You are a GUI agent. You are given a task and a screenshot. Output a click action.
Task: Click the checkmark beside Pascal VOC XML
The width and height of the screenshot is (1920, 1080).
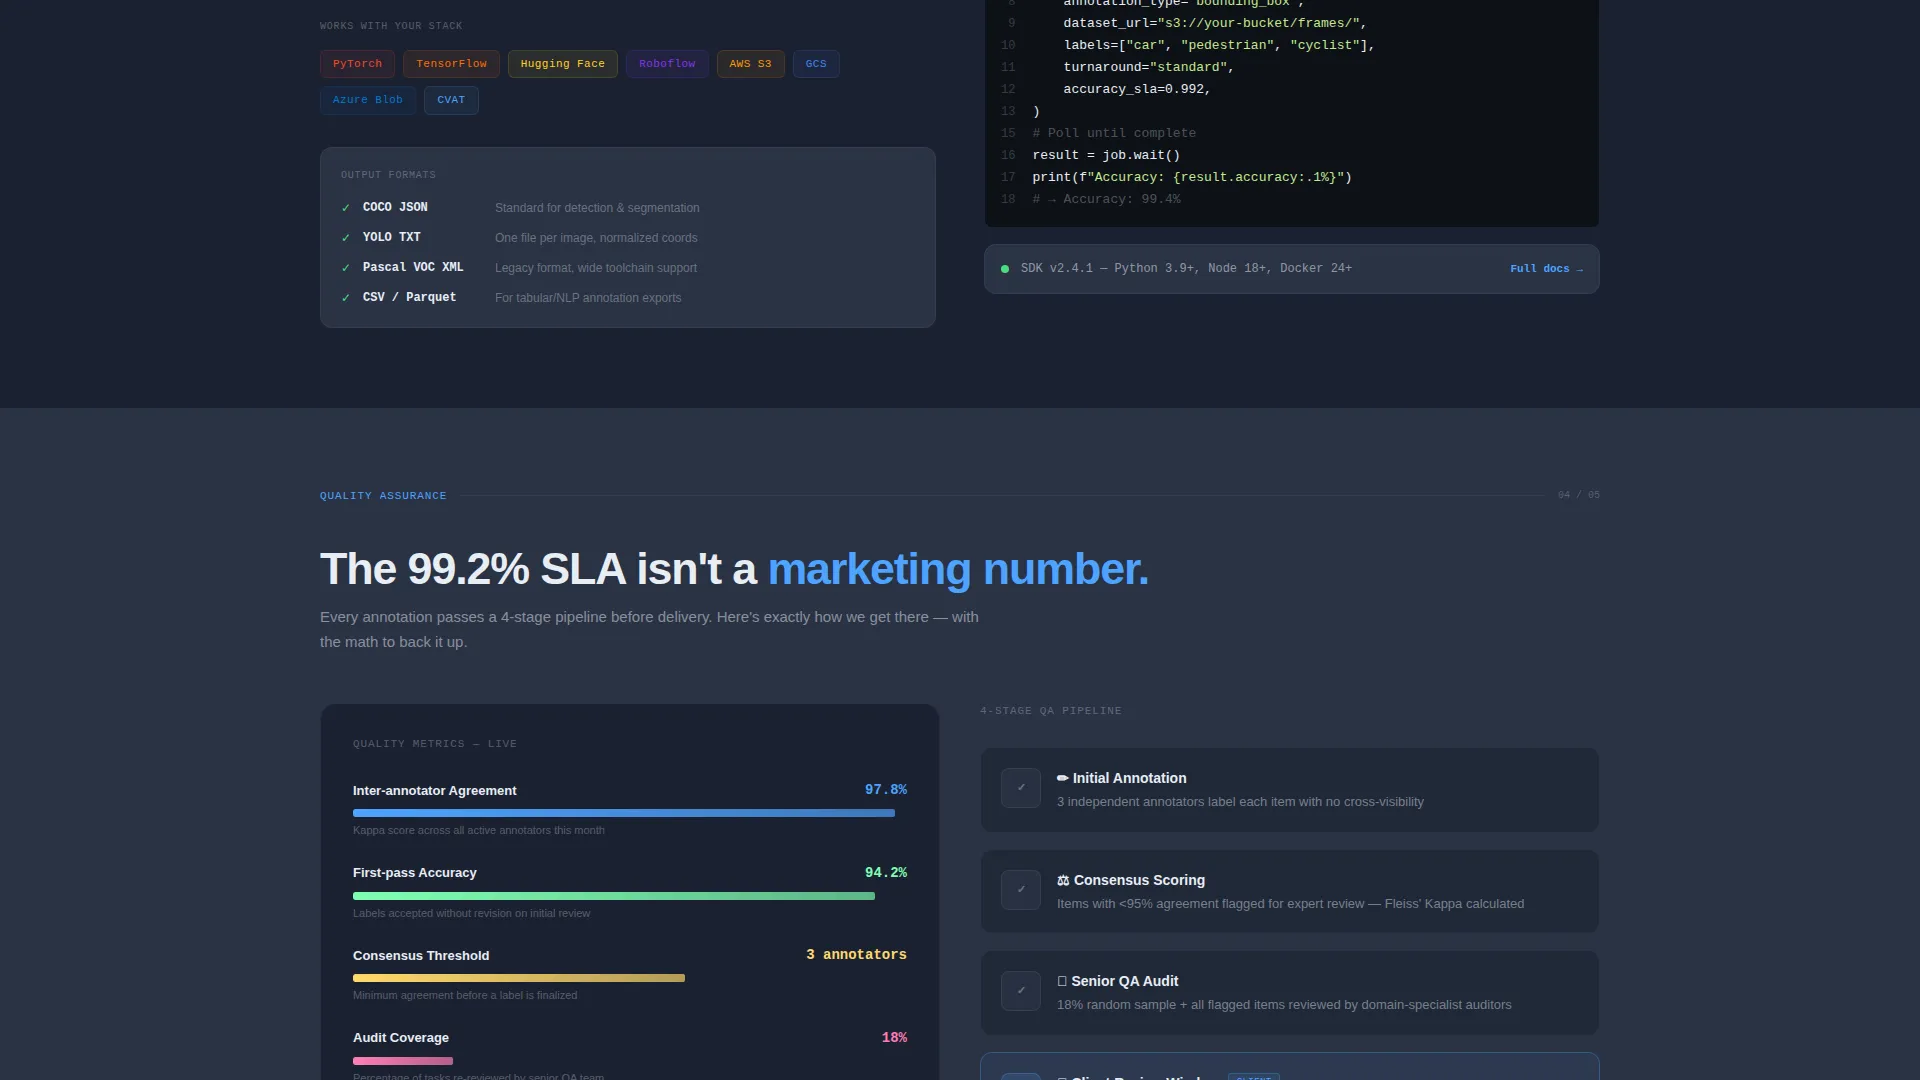coord(346,268)
